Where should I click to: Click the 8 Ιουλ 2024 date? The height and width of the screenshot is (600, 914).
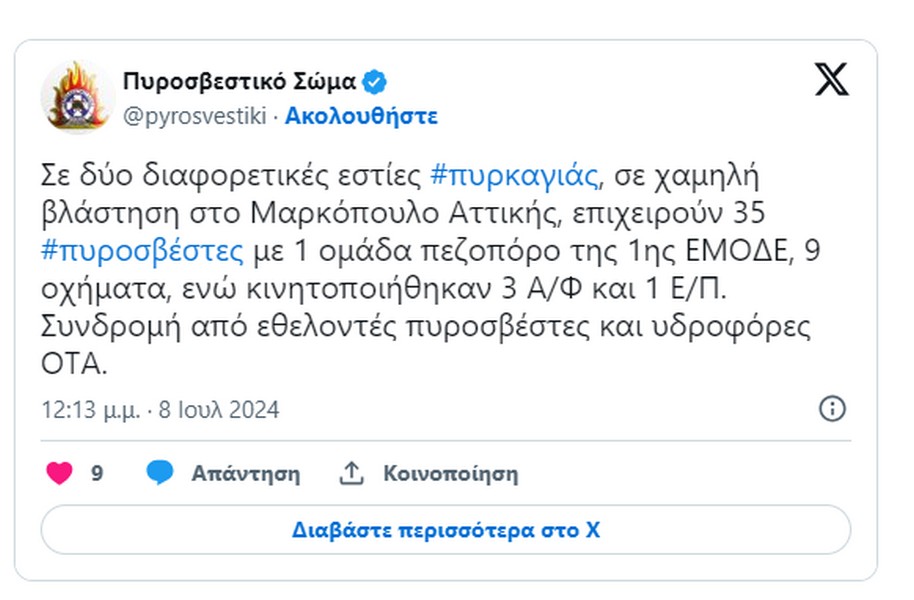[219, 410]
